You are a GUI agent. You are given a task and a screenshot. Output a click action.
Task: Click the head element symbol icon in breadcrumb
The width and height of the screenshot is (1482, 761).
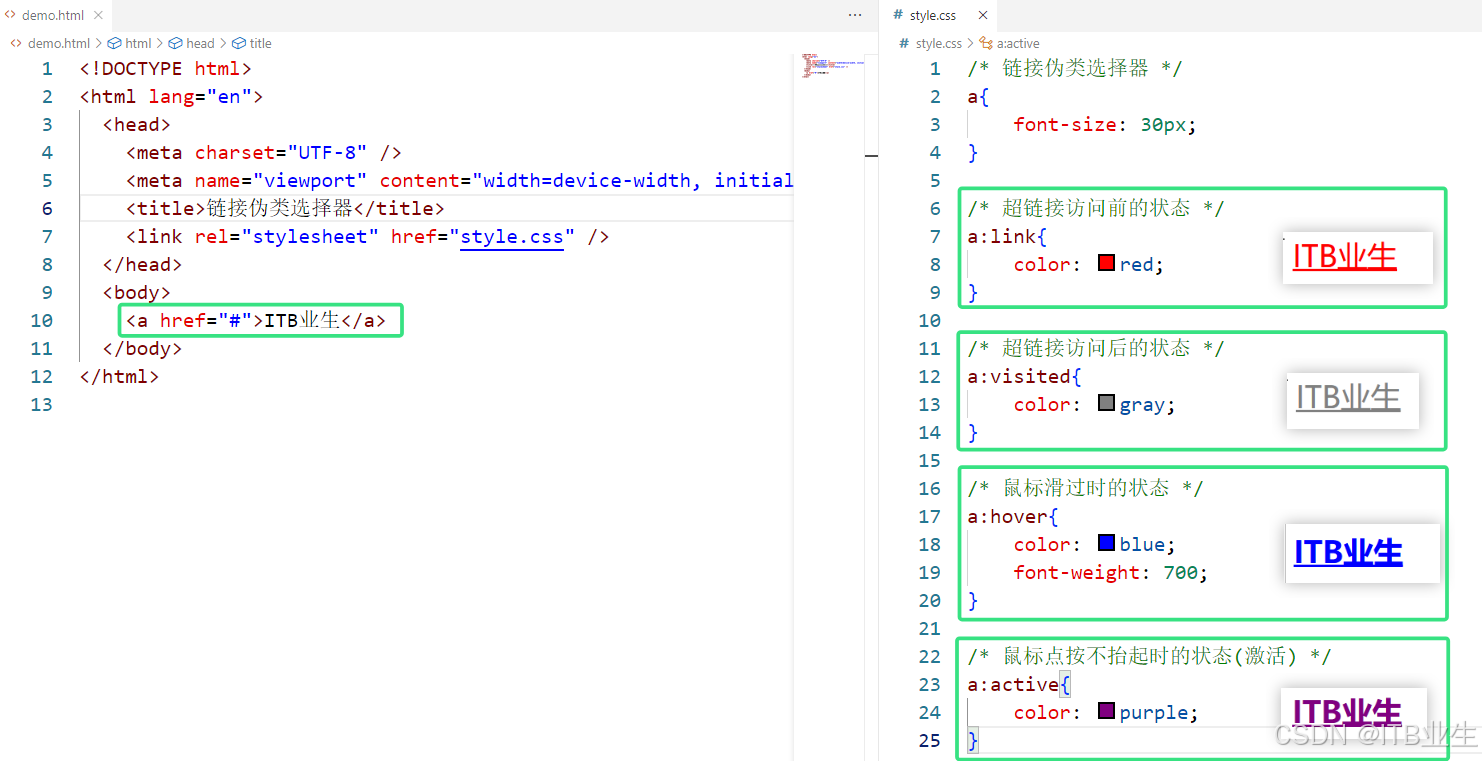pos(175,43)
